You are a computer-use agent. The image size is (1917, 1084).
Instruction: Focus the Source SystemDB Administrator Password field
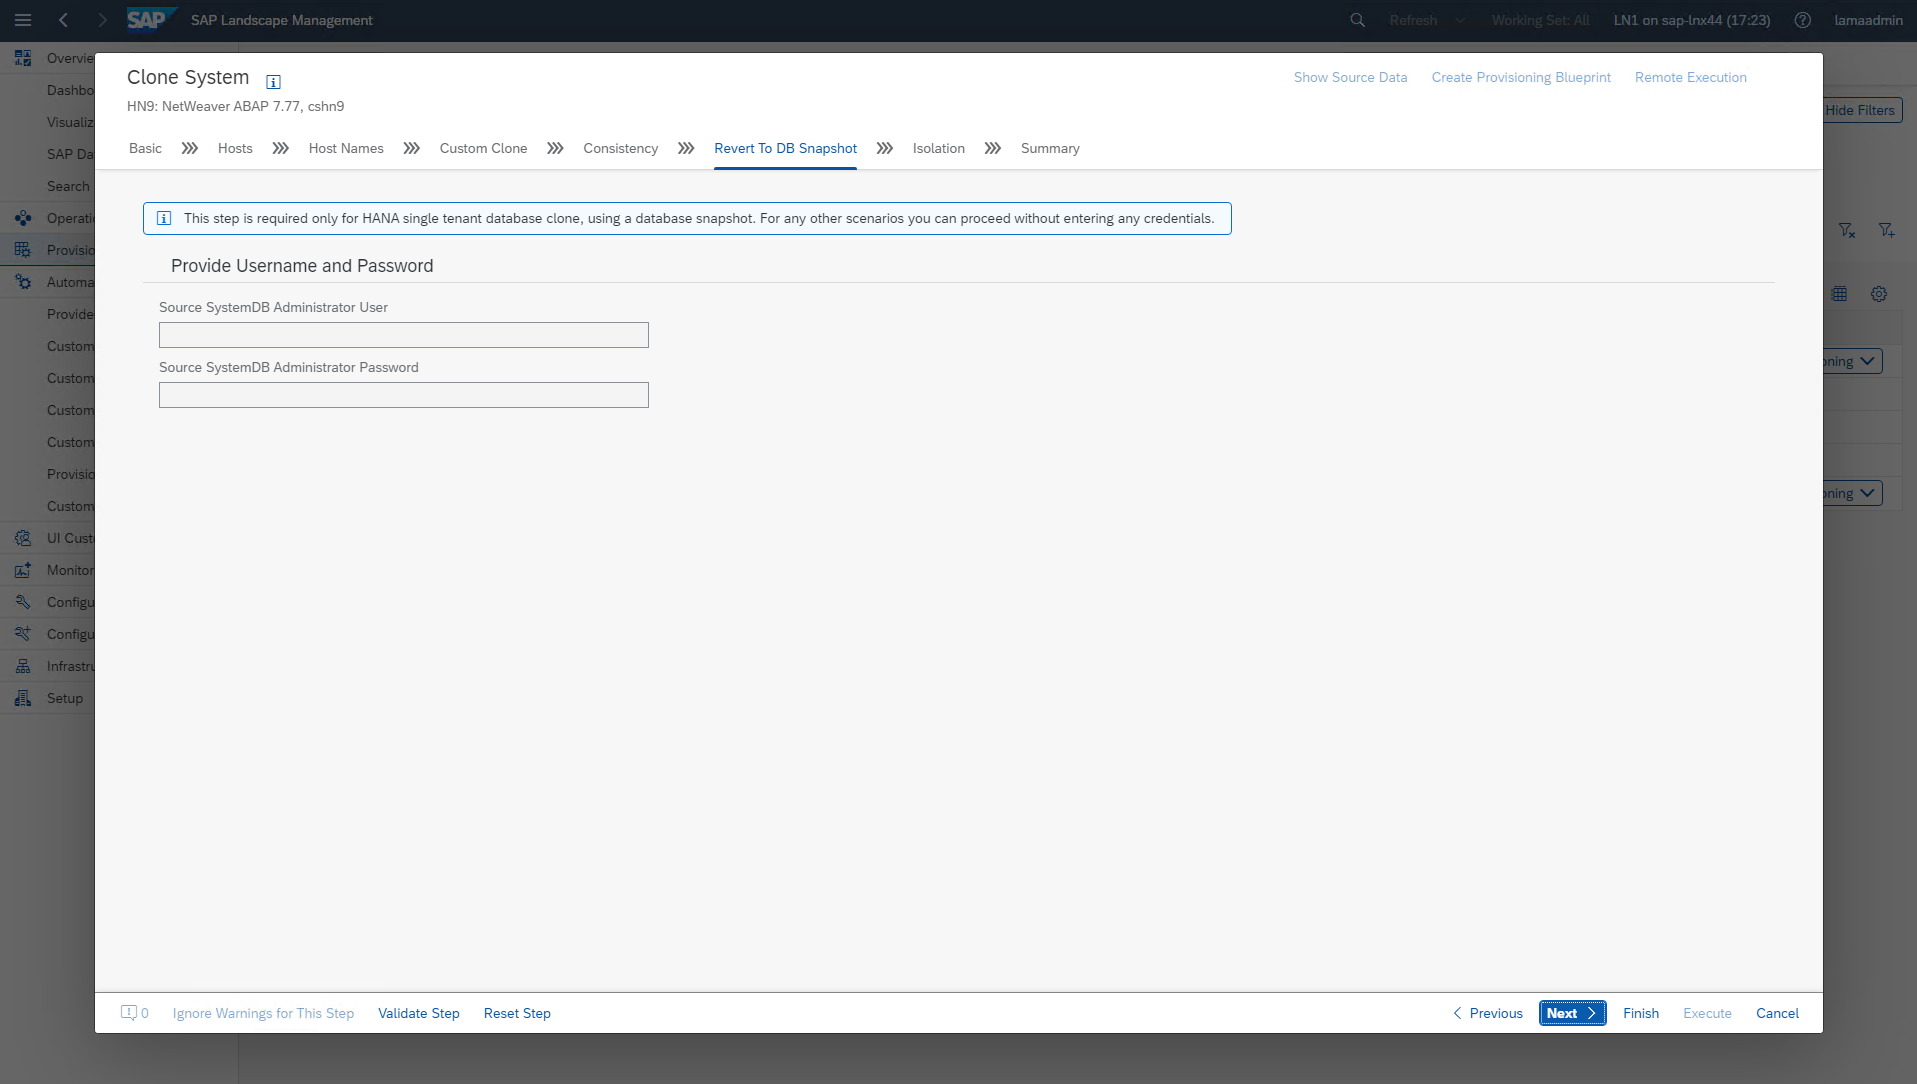[404, 395]
